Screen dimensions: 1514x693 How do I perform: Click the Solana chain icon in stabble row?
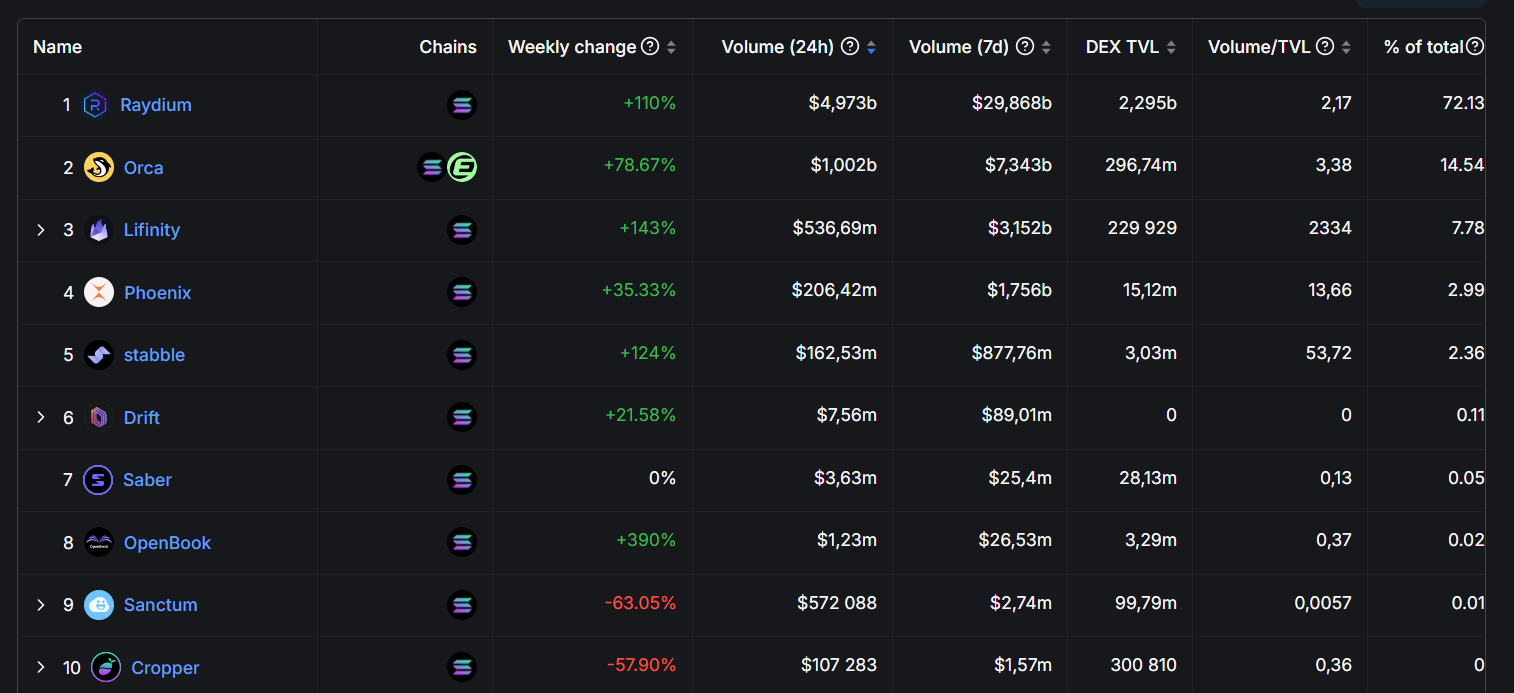coord(462,355)
